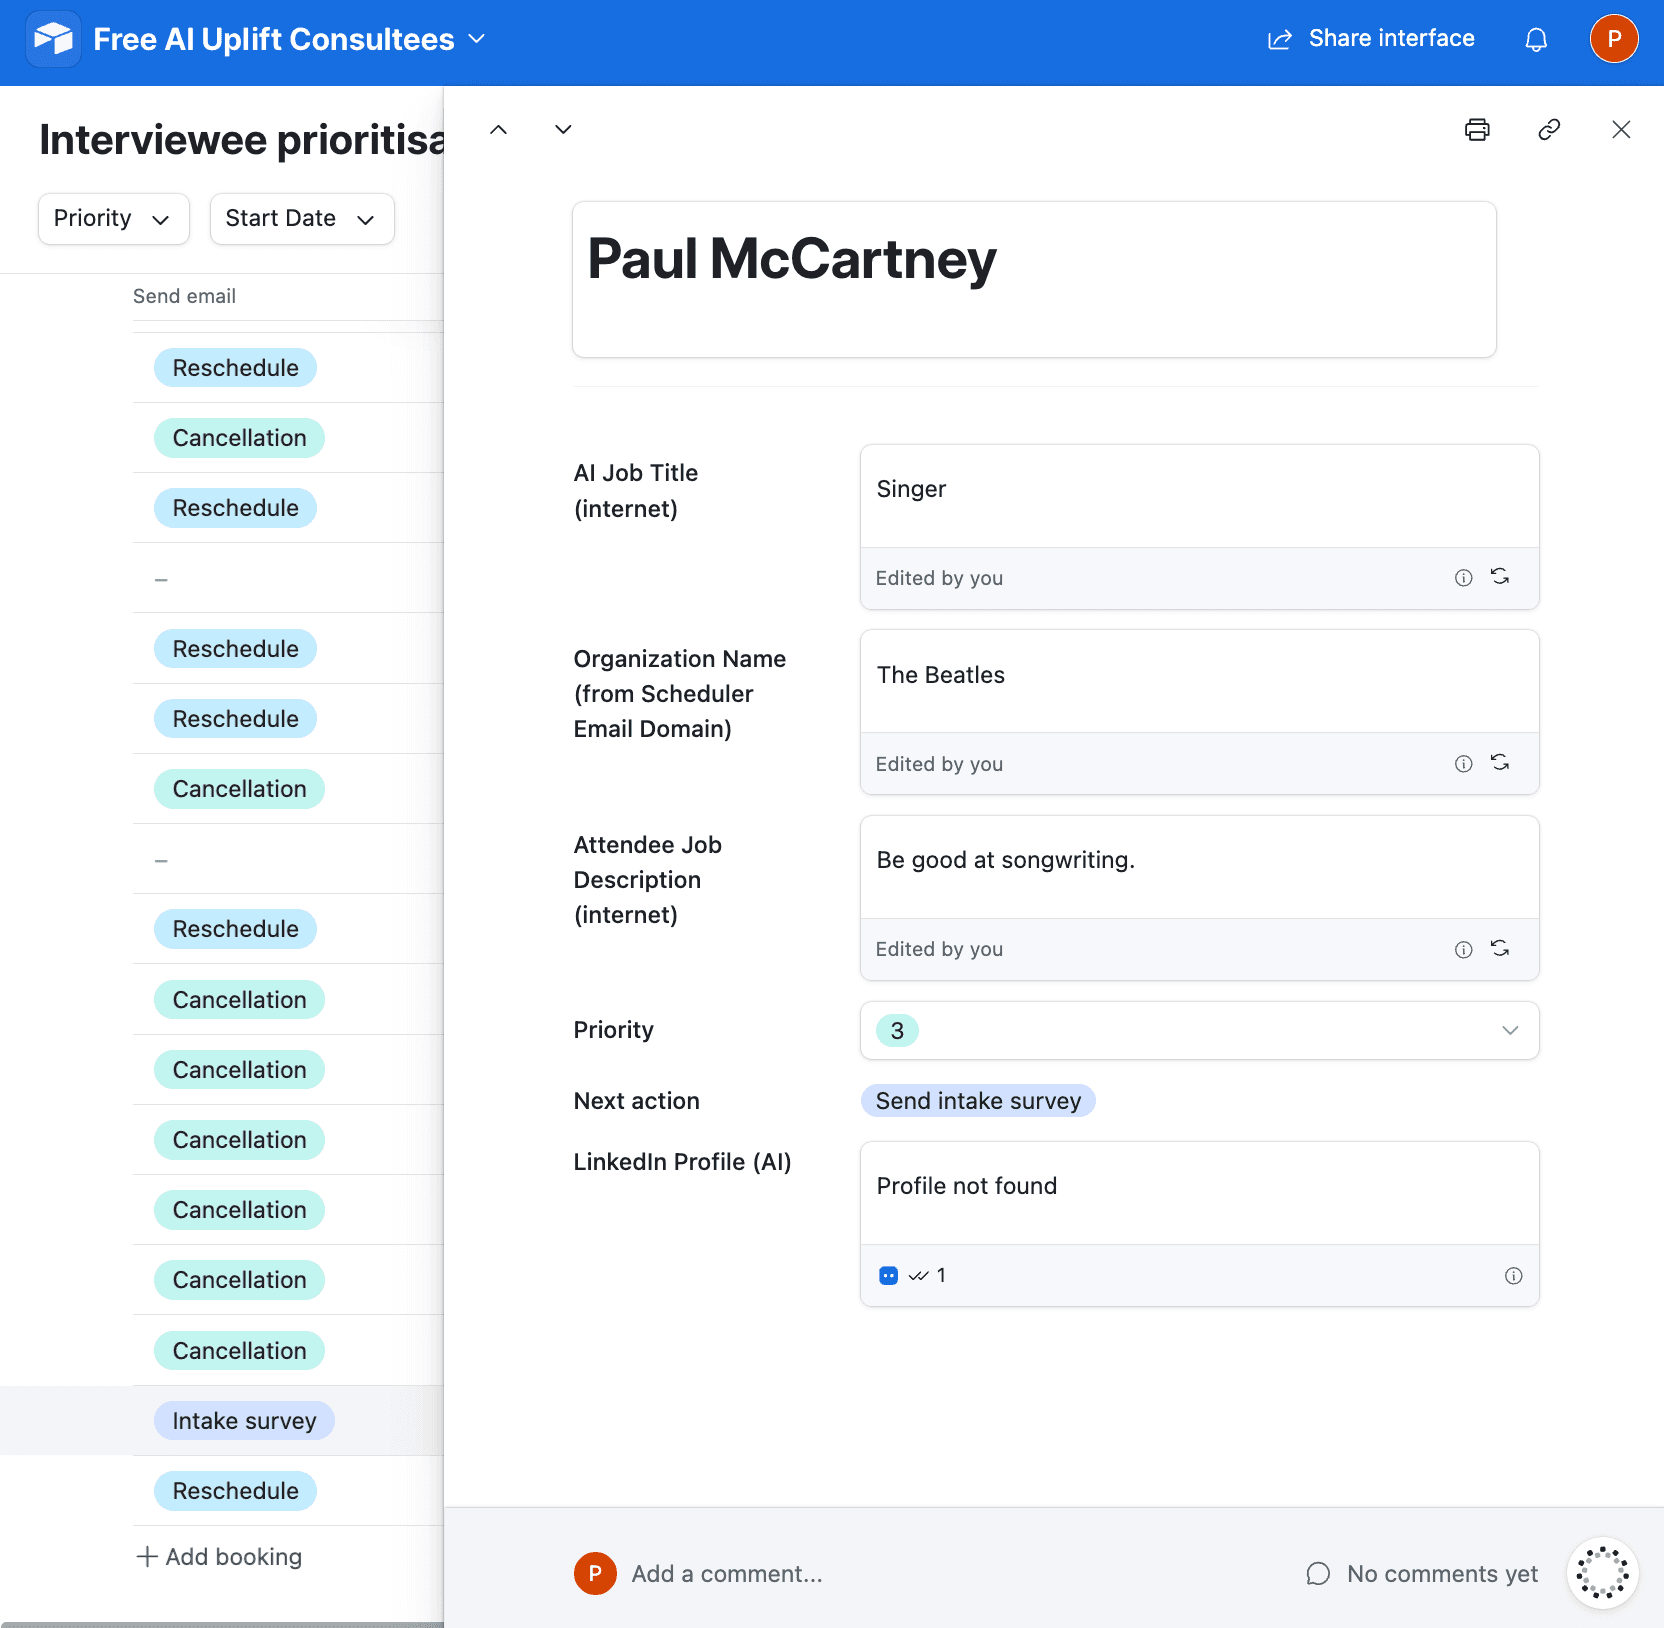Regenerate the AI Job Title value
The image size is (1664, 1628).
point(1499,577)
